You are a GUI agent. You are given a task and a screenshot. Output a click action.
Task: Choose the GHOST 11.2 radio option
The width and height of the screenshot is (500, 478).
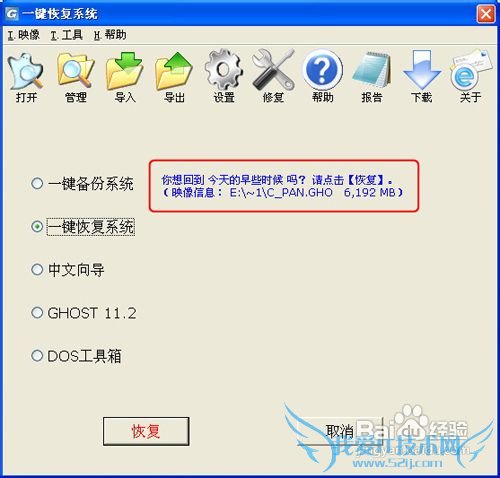pyautogui.click(x=84, y=313)
